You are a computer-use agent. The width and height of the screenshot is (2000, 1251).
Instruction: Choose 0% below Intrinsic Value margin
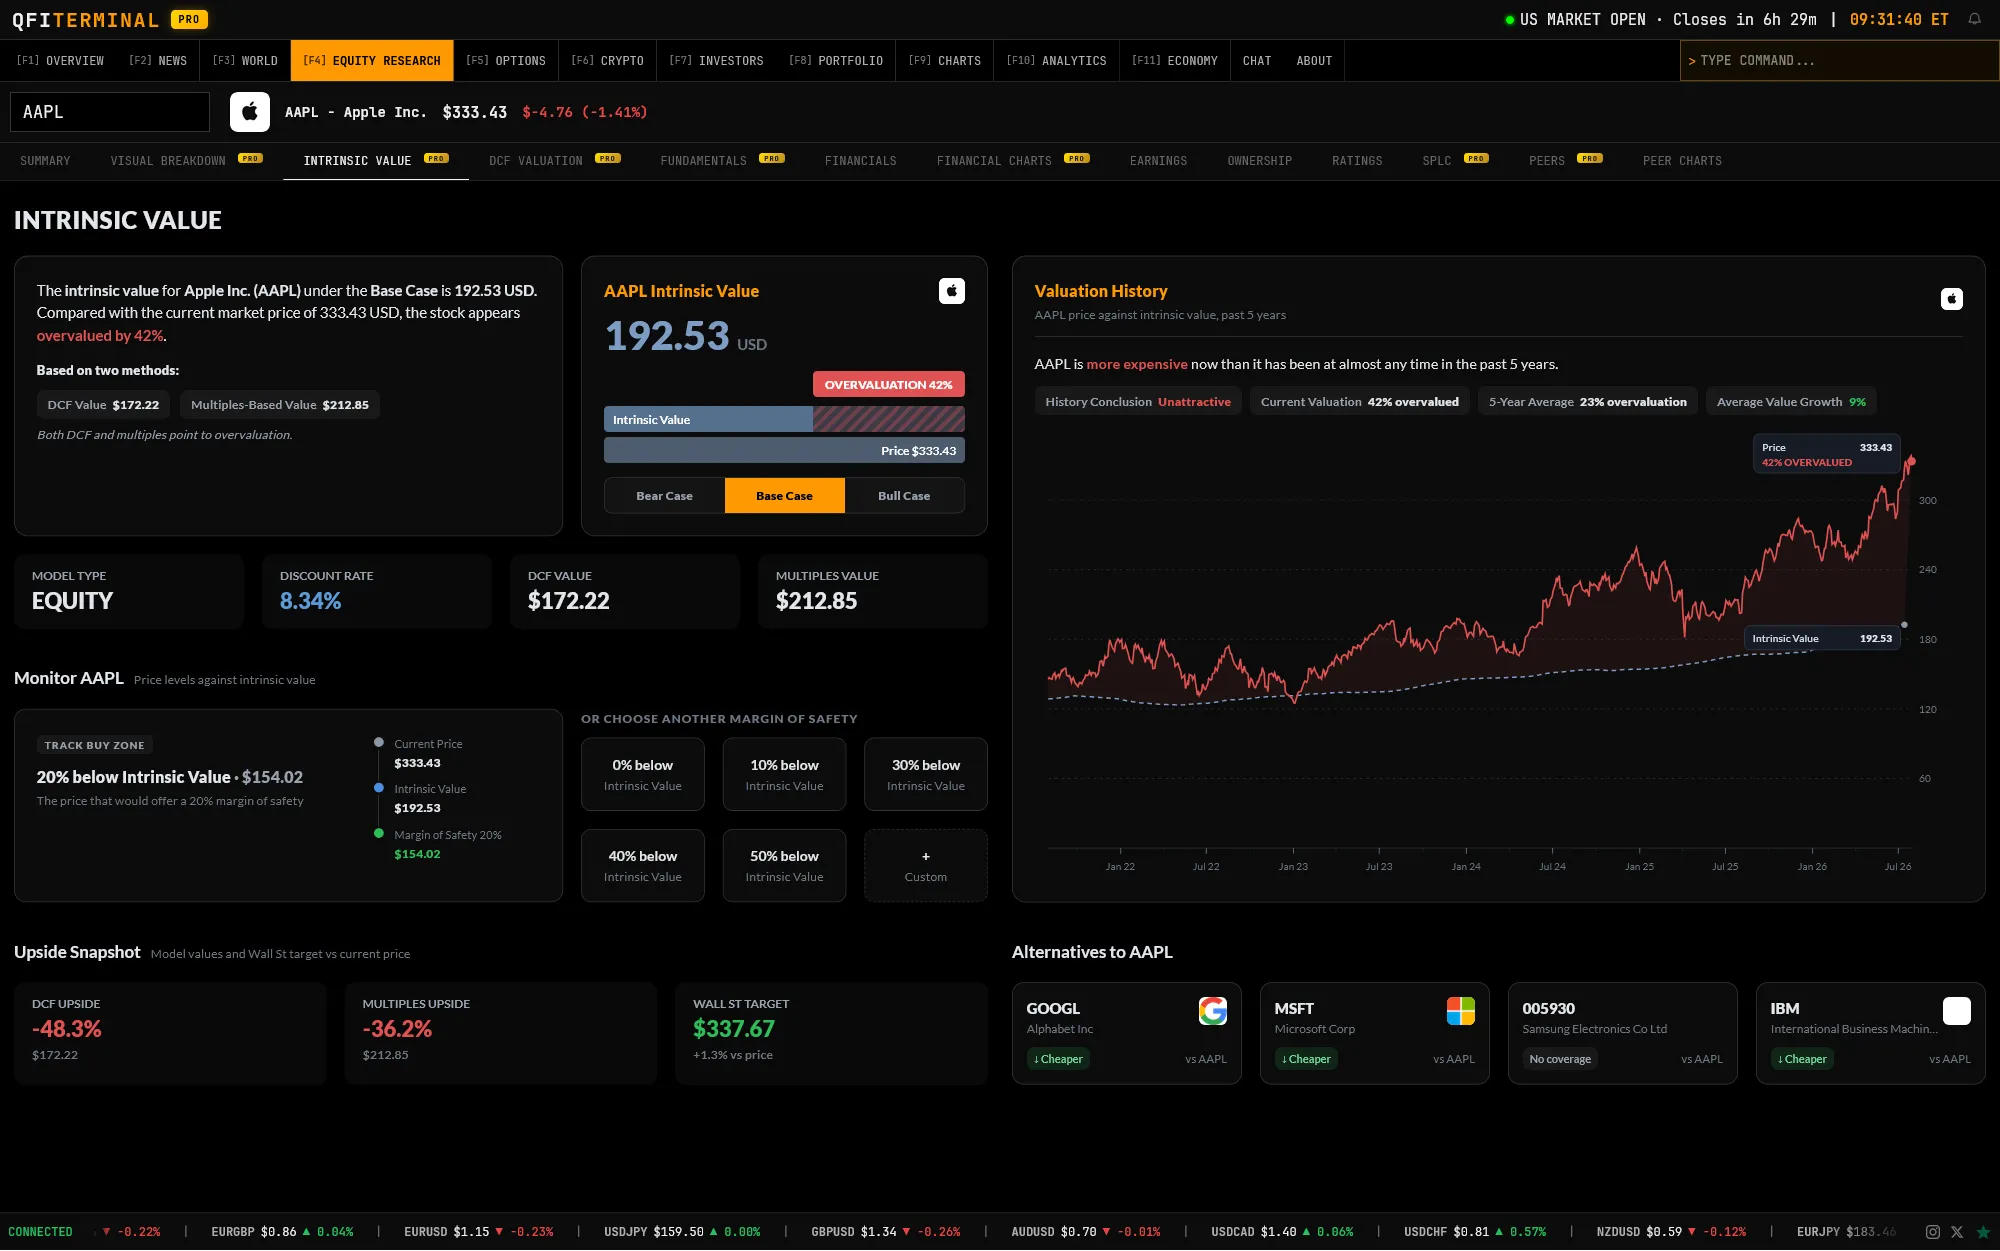pyautogui.click(x=643, y=775)
